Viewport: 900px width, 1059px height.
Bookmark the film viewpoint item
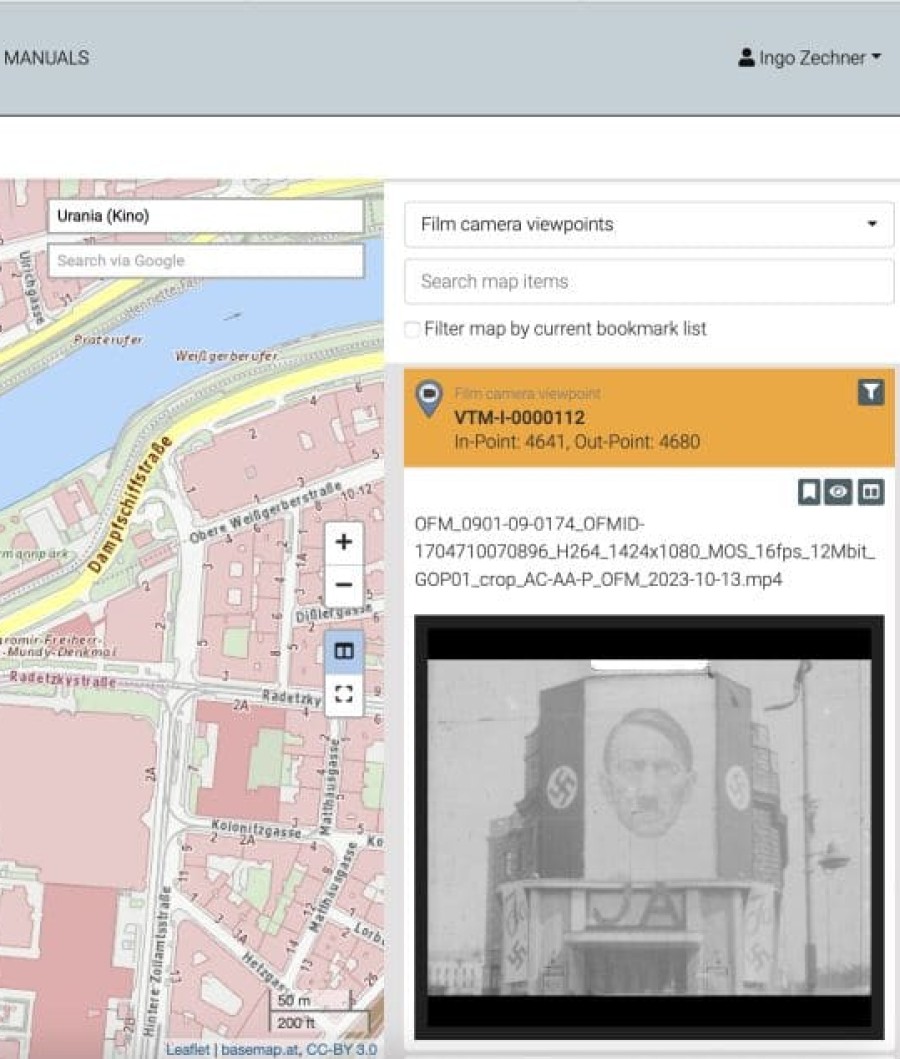tap(809, 492)
